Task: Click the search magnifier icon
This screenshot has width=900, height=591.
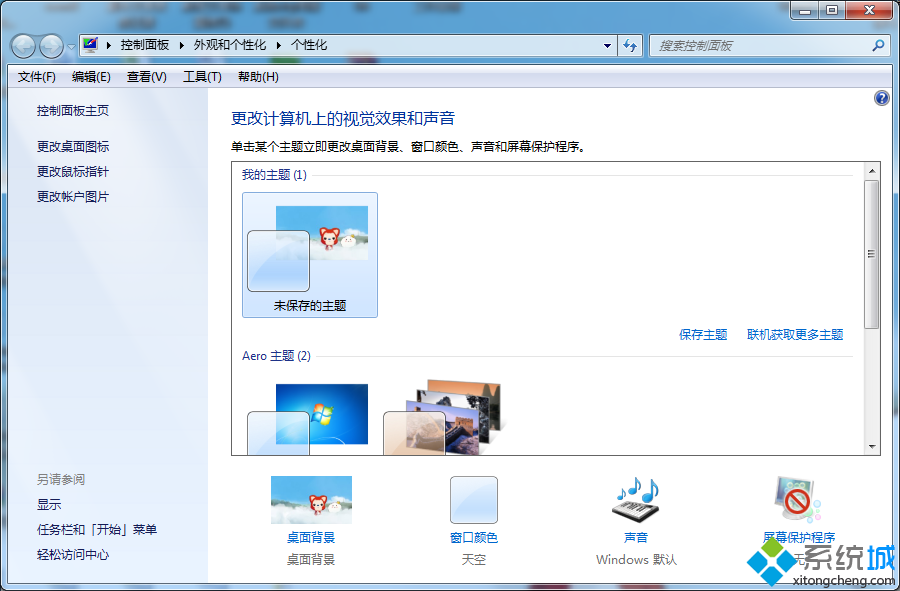Action: pos(876,46)
